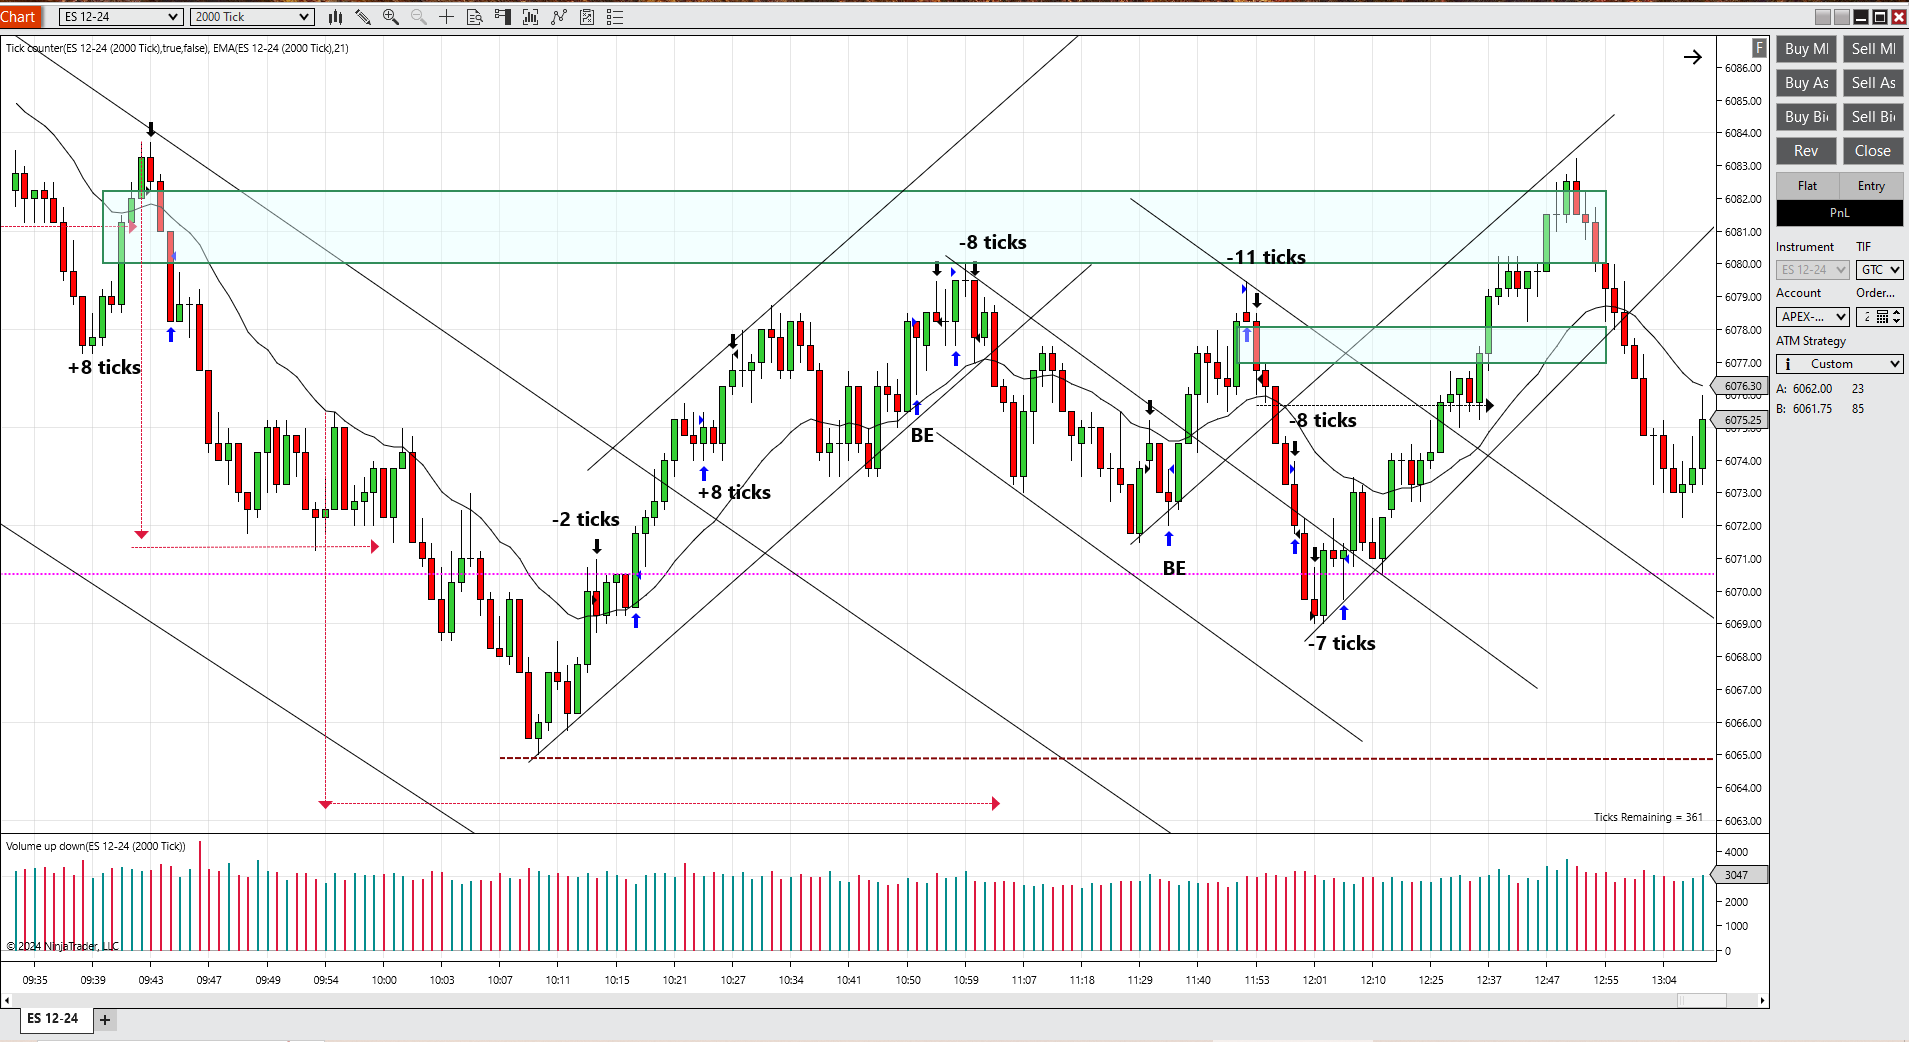Click the zoom out magnifier icon
The width and height of the screenshot is (1909, 1042).
pos(419,17)
